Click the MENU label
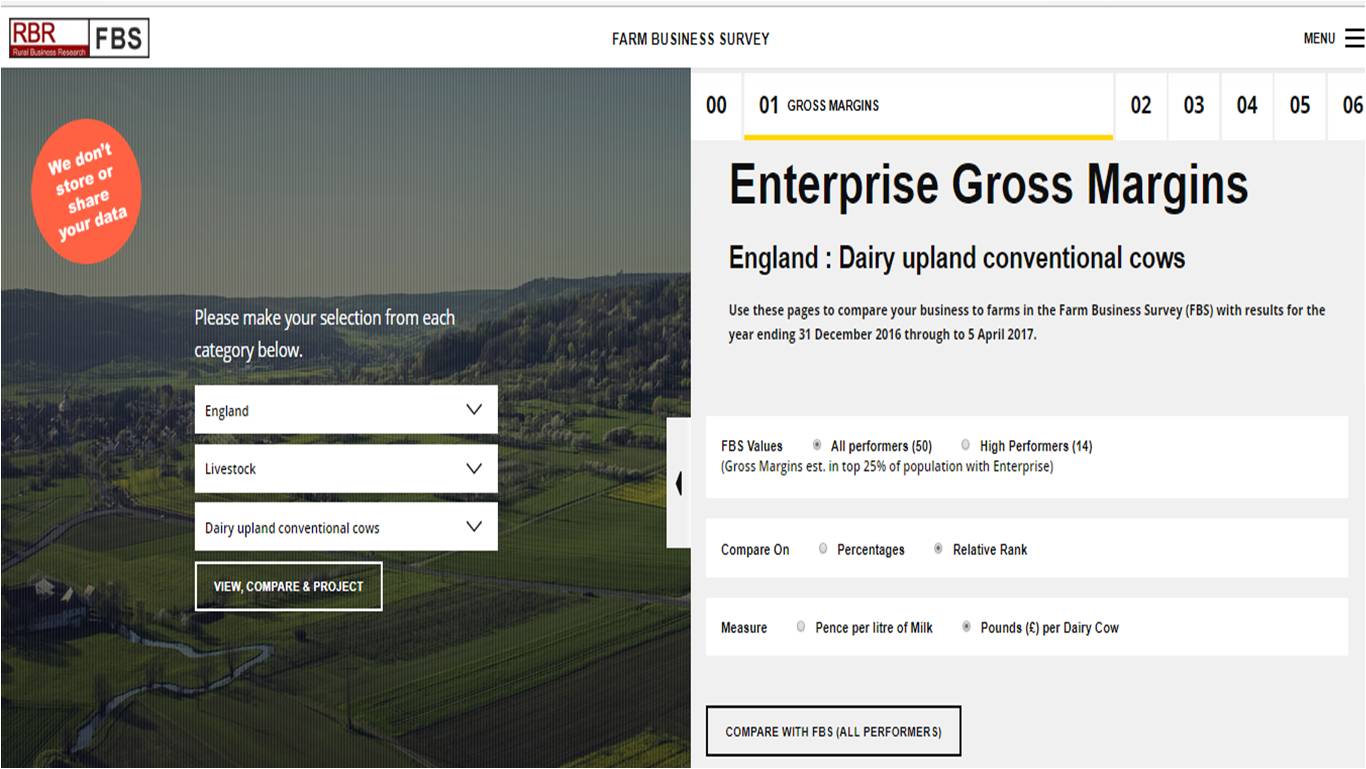Image resolution: width=1366 pixels, height=769 pixels. pyautogui.click(x=1319, y=39)
